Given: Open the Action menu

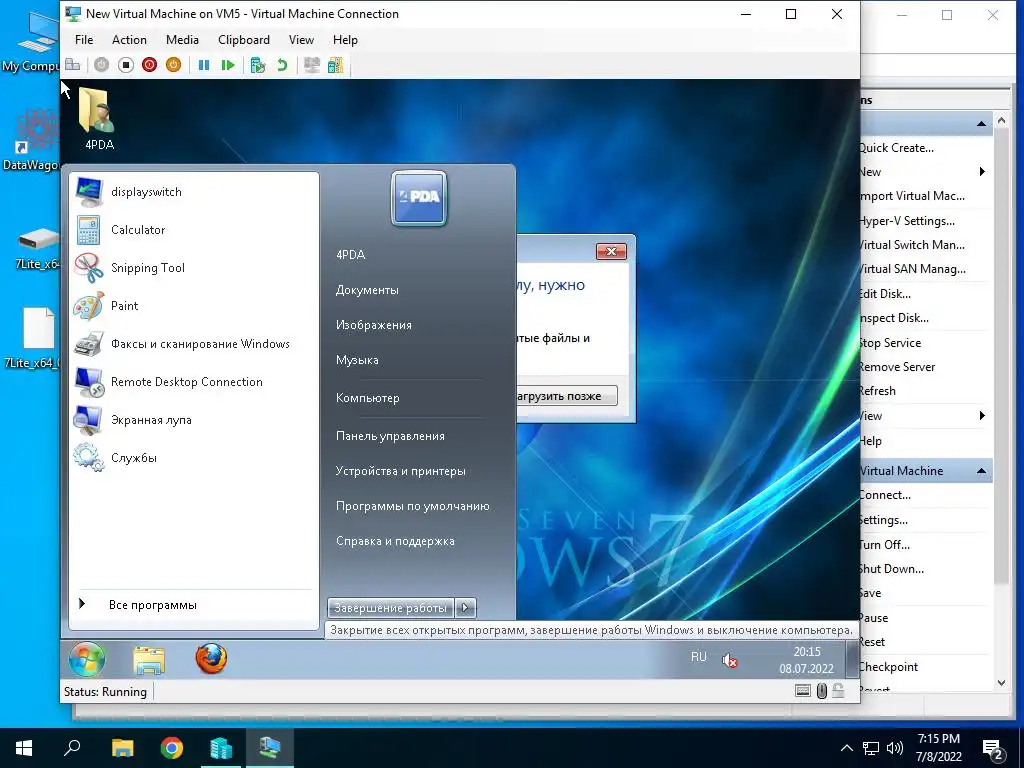Looking at the screenshot, I should pyautogui.click(x=129, y=40).
